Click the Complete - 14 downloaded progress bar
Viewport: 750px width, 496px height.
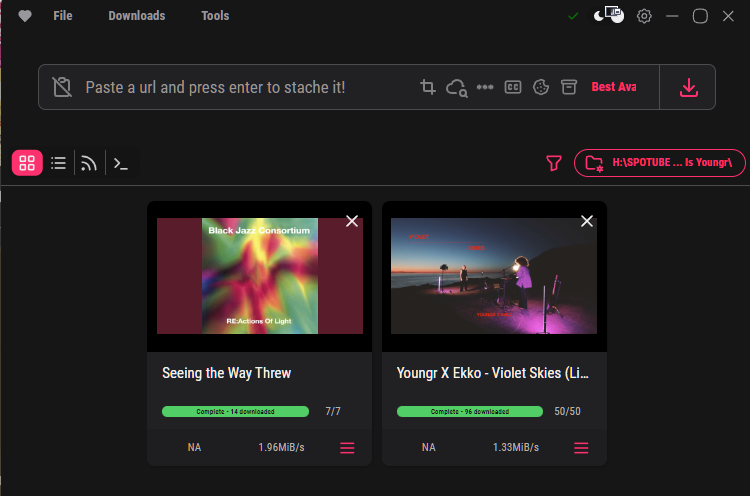(235, 411)
